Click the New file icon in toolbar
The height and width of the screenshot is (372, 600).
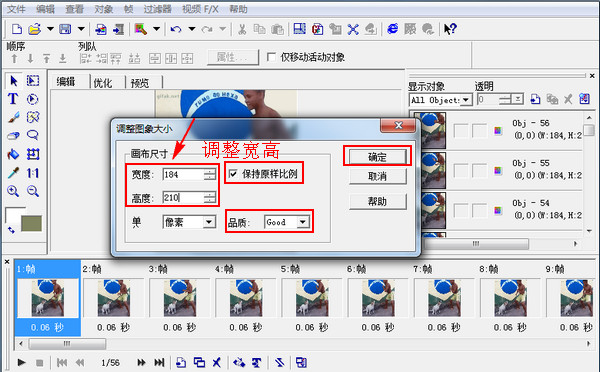click(x=17, y=29)
